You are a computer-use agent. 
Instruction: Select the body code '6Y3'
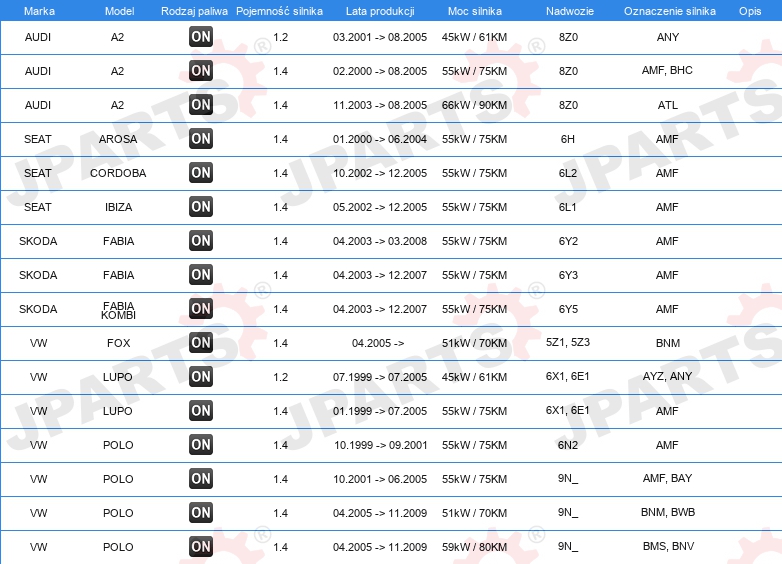568,275
